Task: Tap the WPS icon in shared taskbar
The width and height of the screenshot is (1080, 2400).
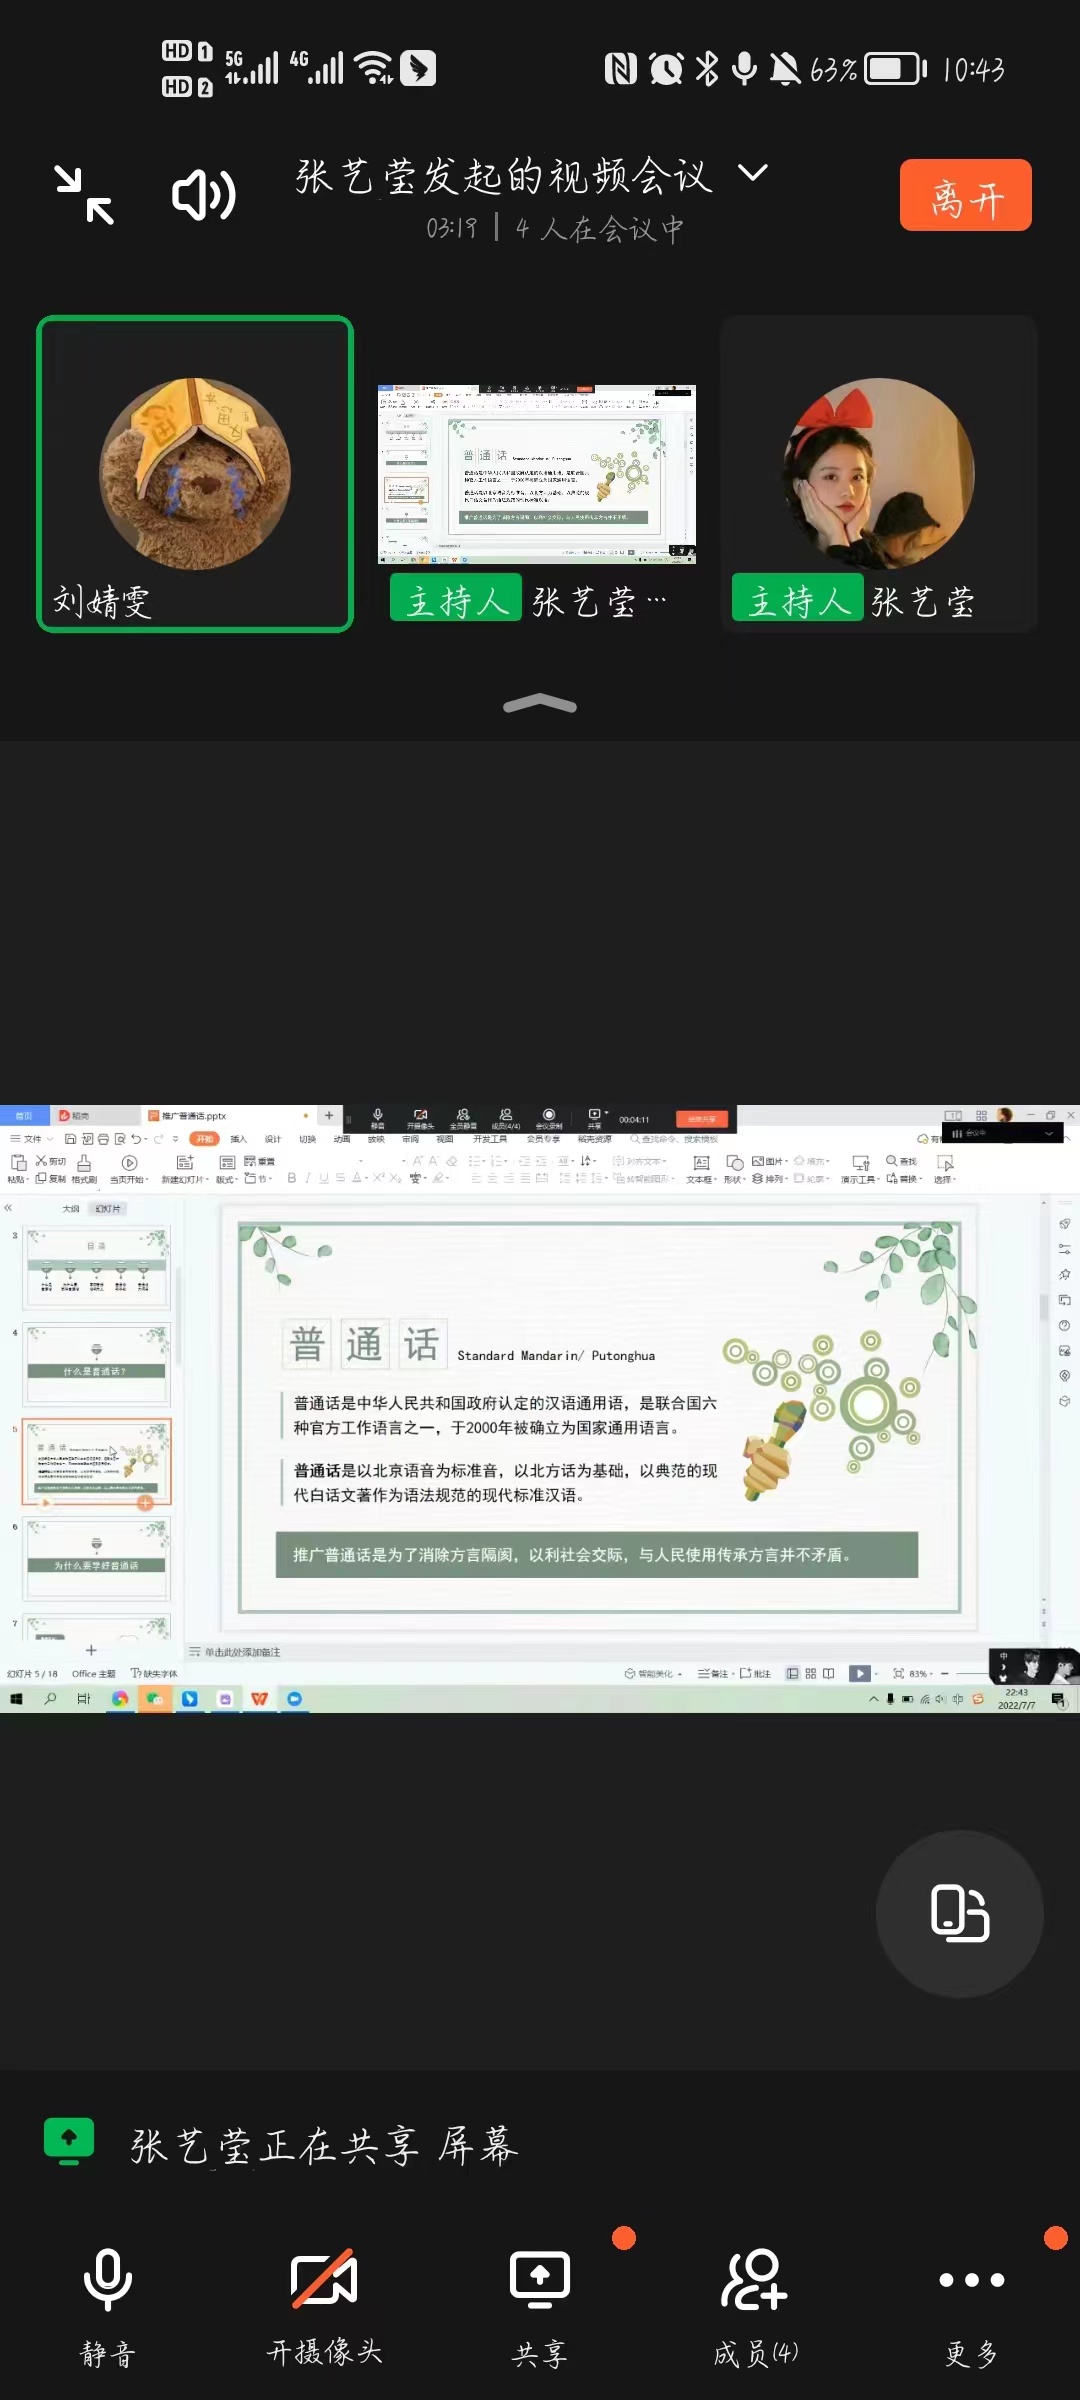Action: click(x=260, y=1699)
